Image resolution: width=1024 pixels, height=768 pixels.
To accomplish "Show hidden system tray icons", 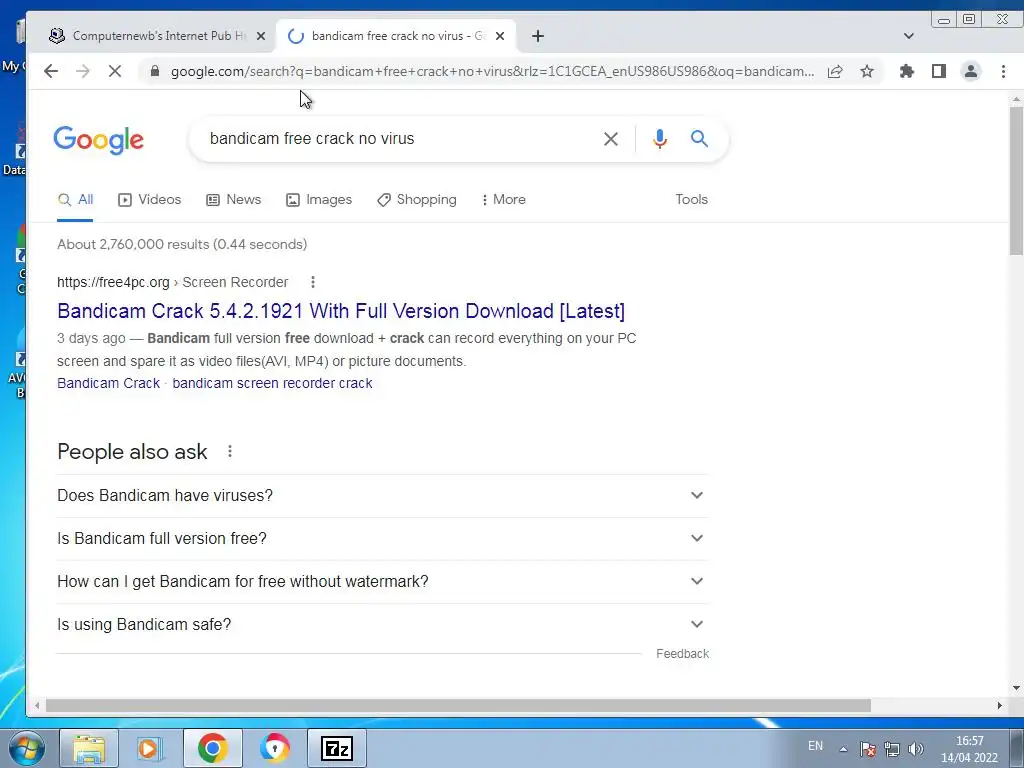I will click(843, 749).
